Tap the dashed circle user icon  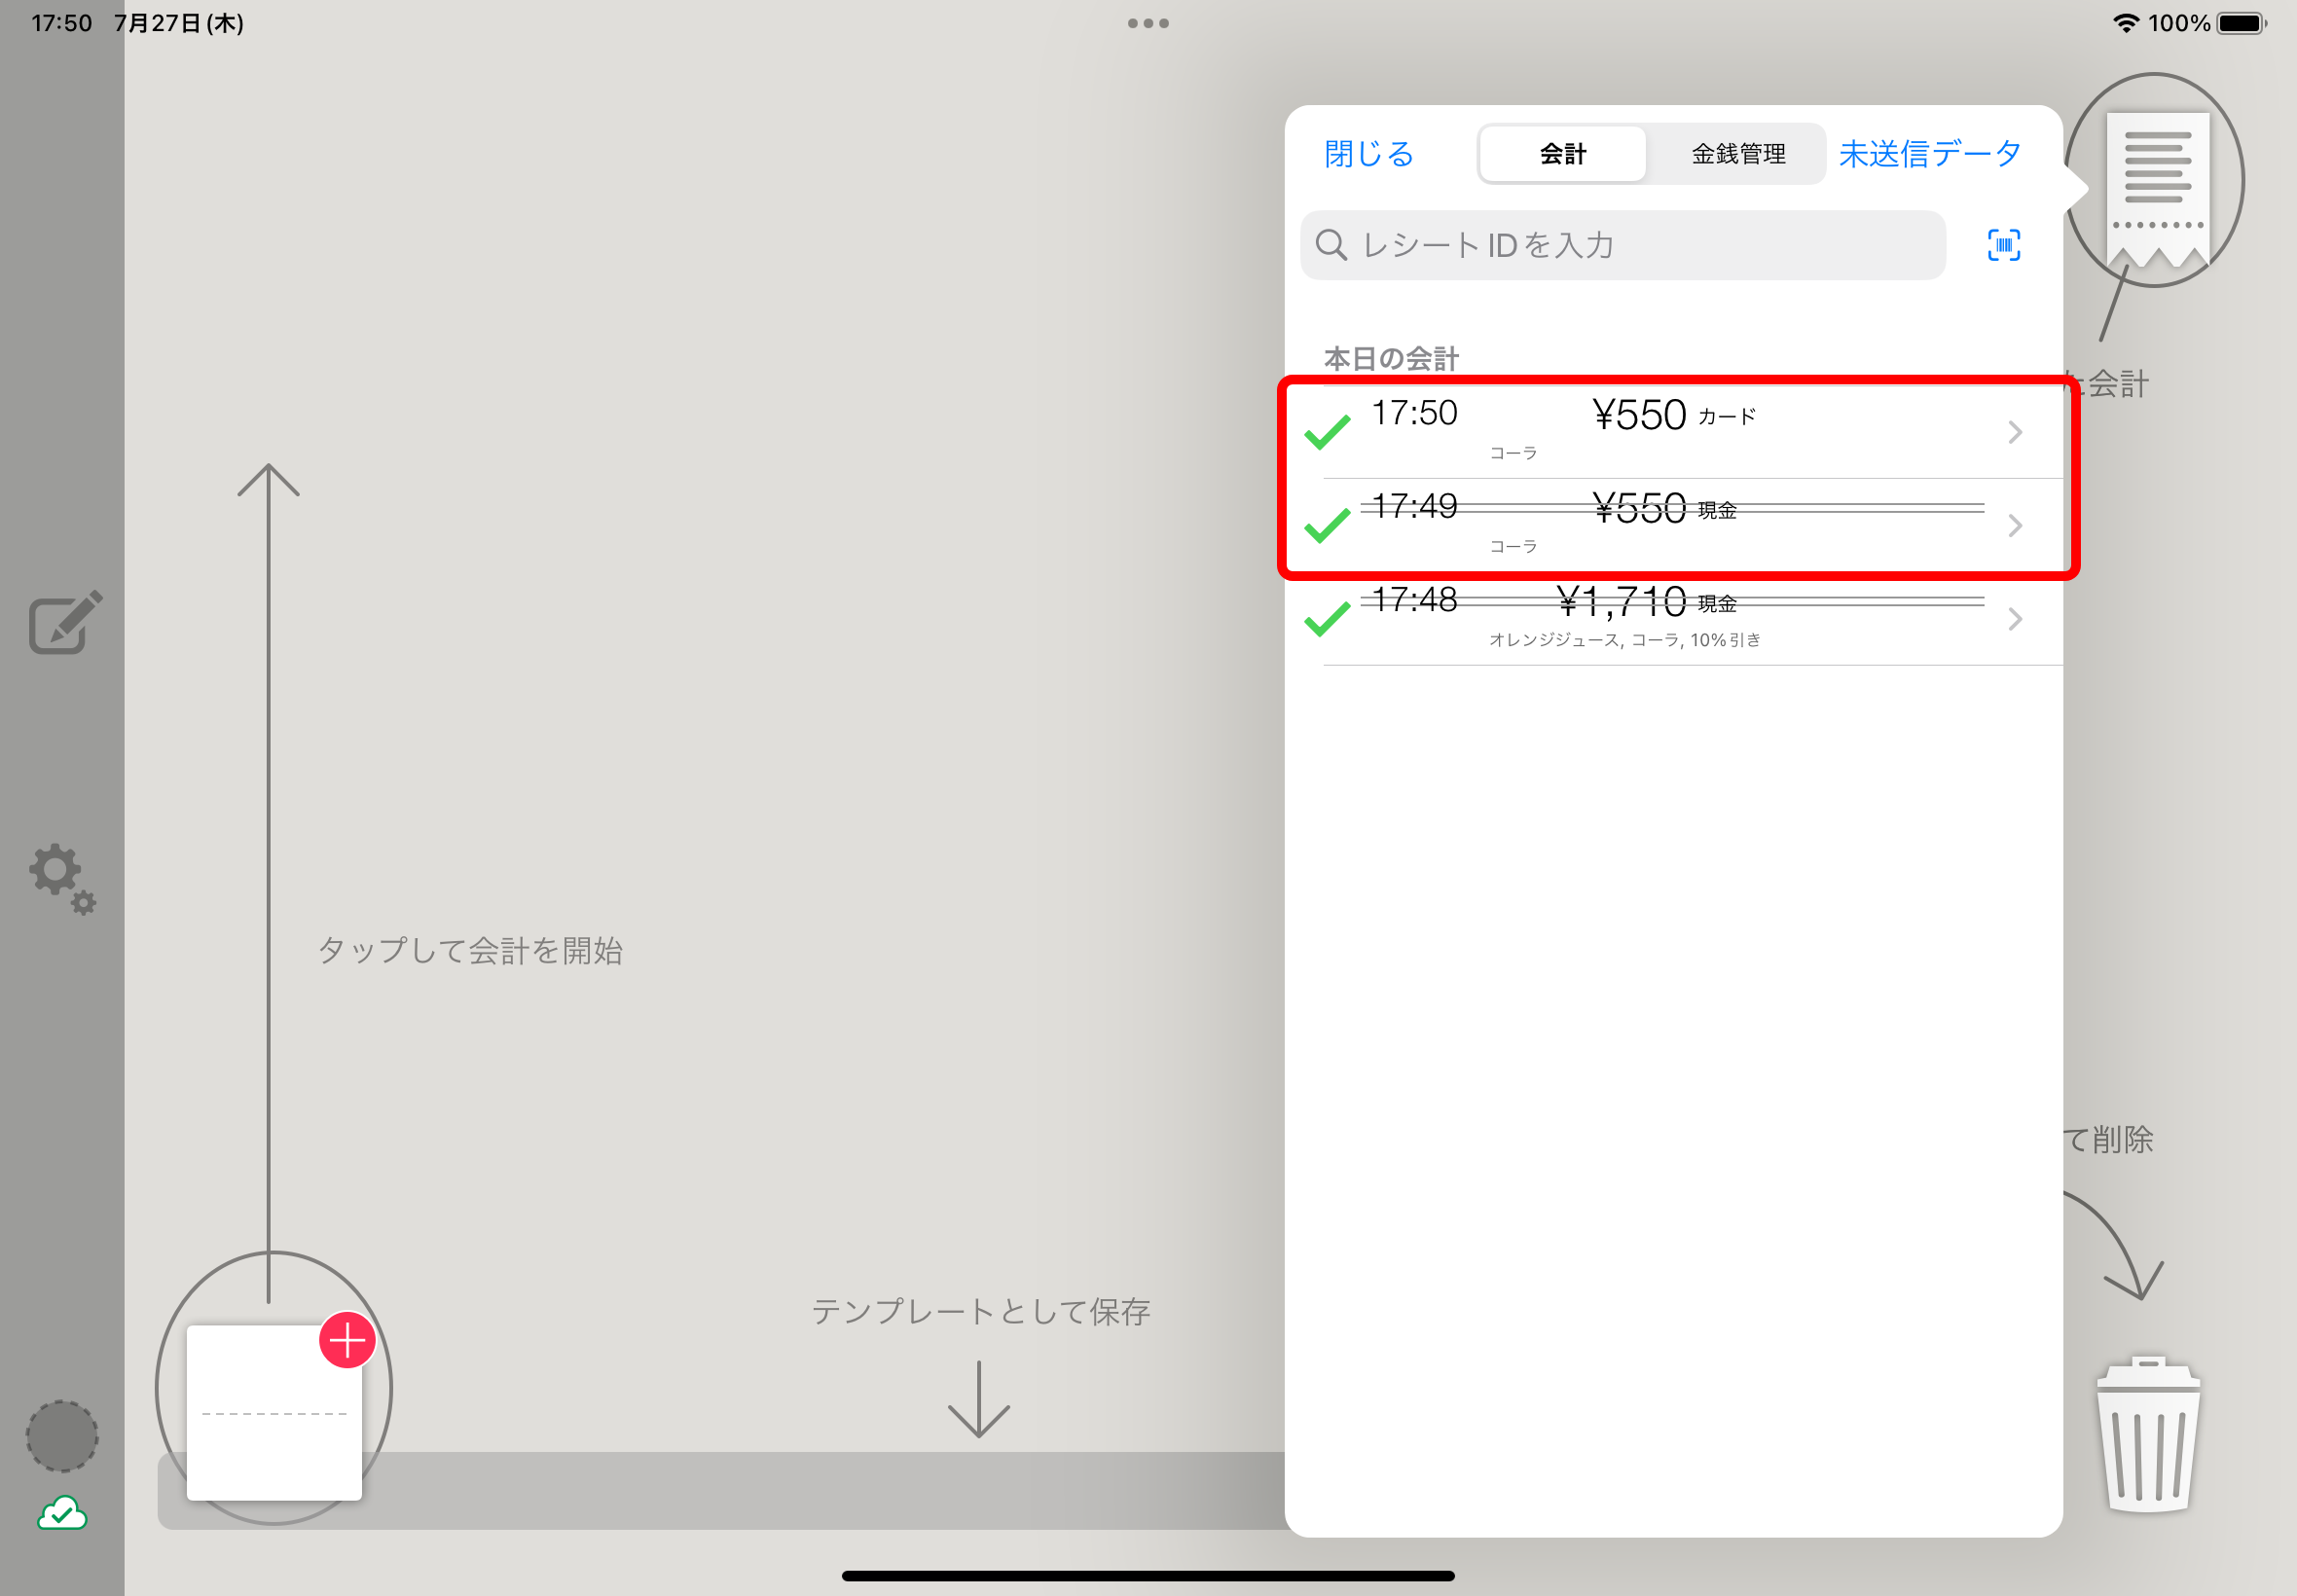(x=62, y=1435)
